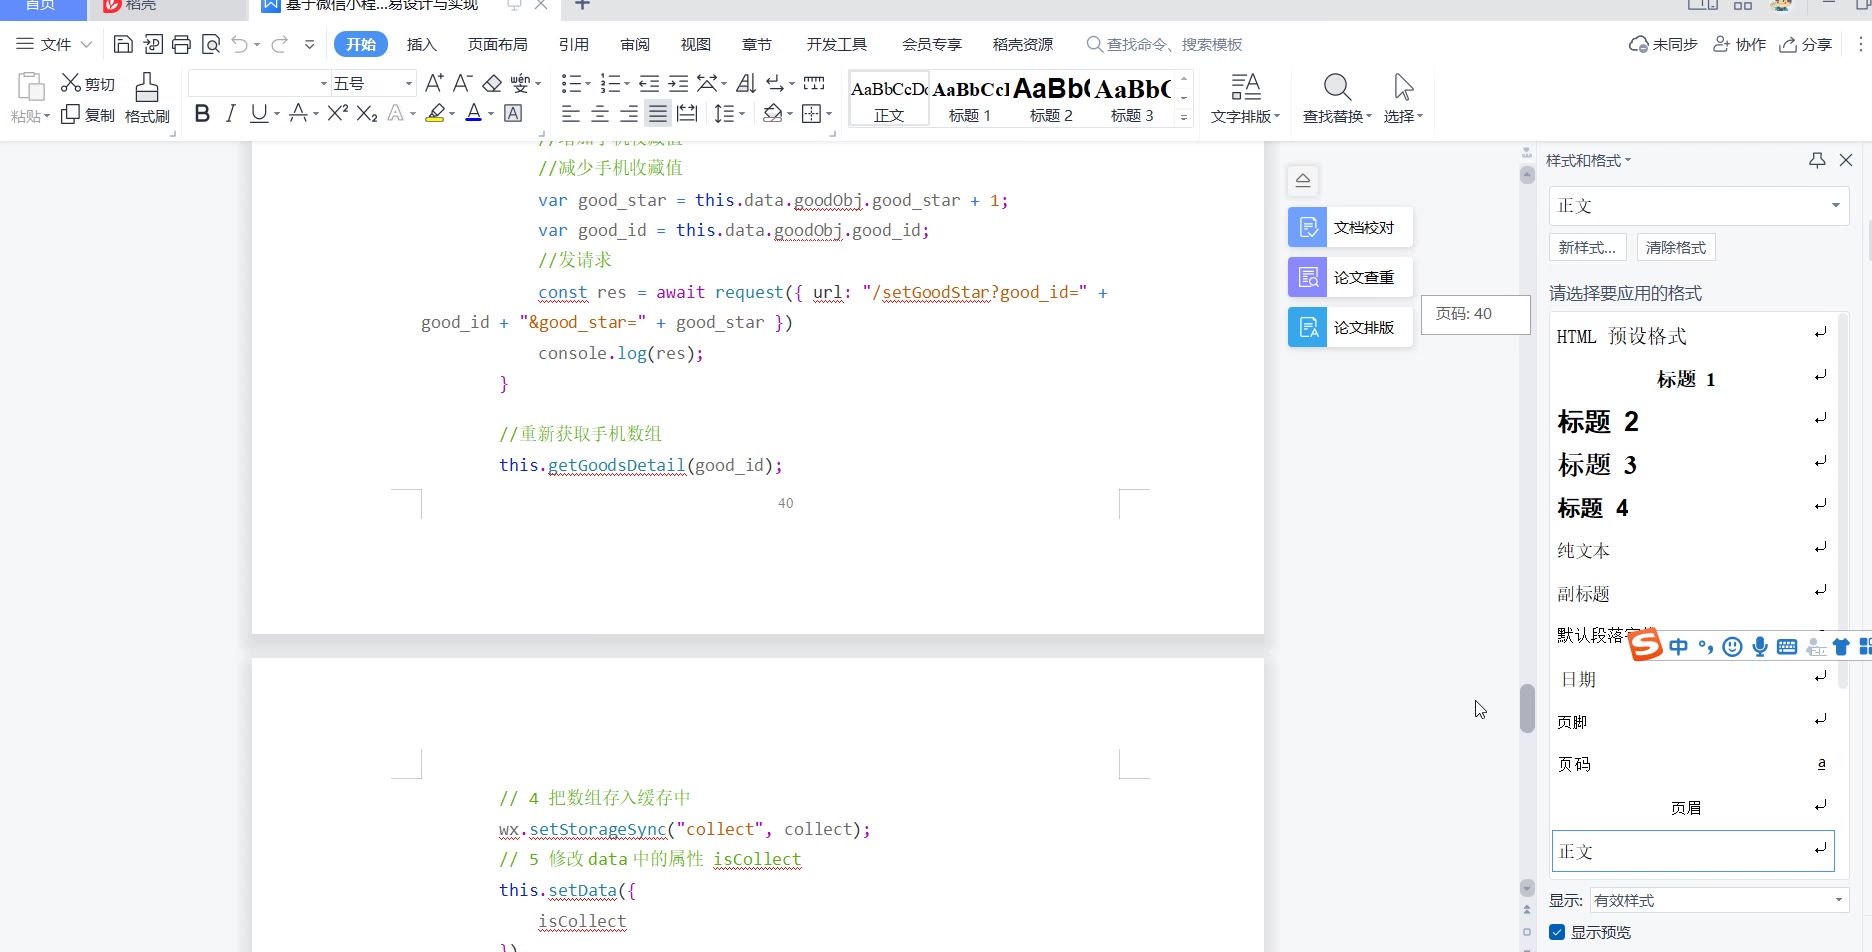Open the 插入 ribbon tab
This screenshot has width=1872, height=952.
click(x=422, y=44)
